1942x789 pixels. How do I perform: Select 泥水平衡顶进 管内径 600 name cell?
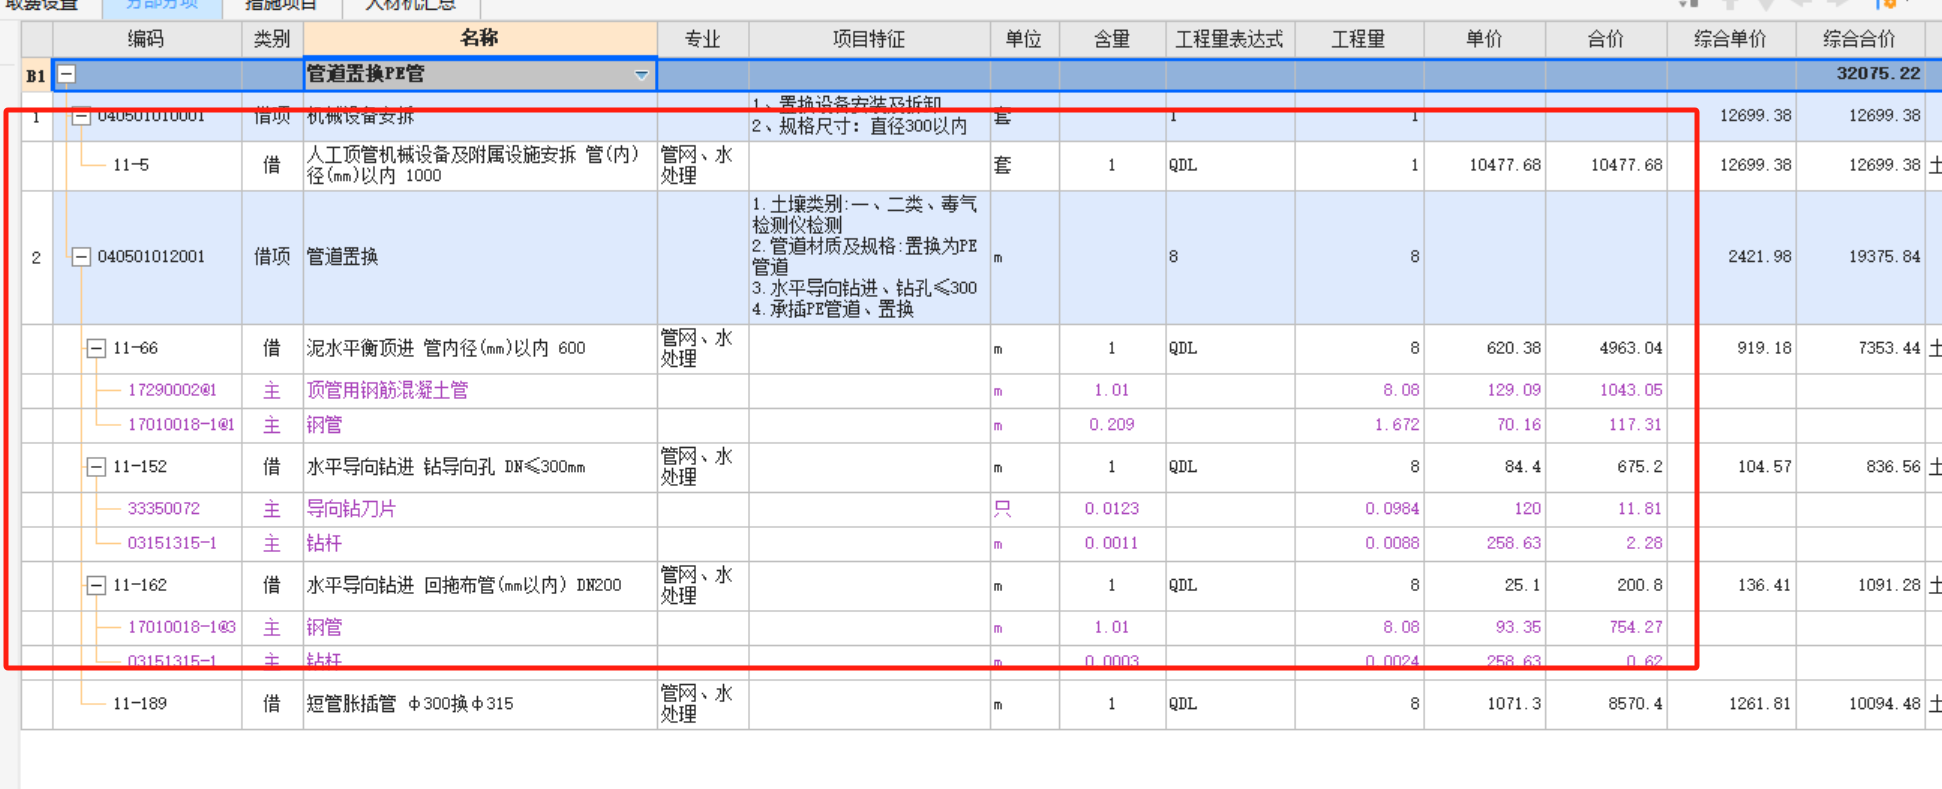click(480, 348)
